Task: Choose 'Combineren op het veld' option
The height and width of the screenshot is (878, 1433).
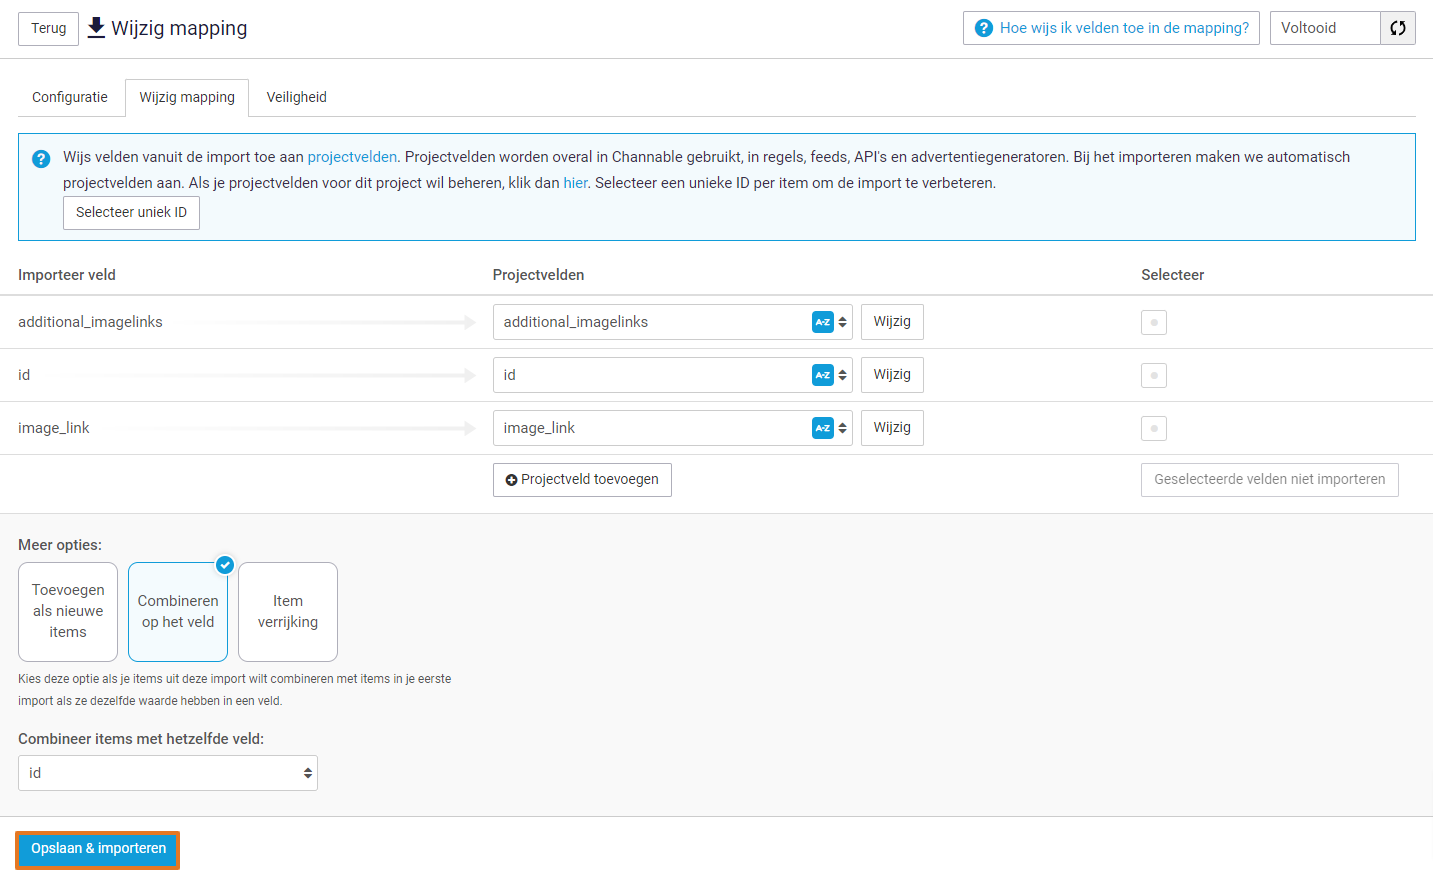Action: [x=178, y=612]
